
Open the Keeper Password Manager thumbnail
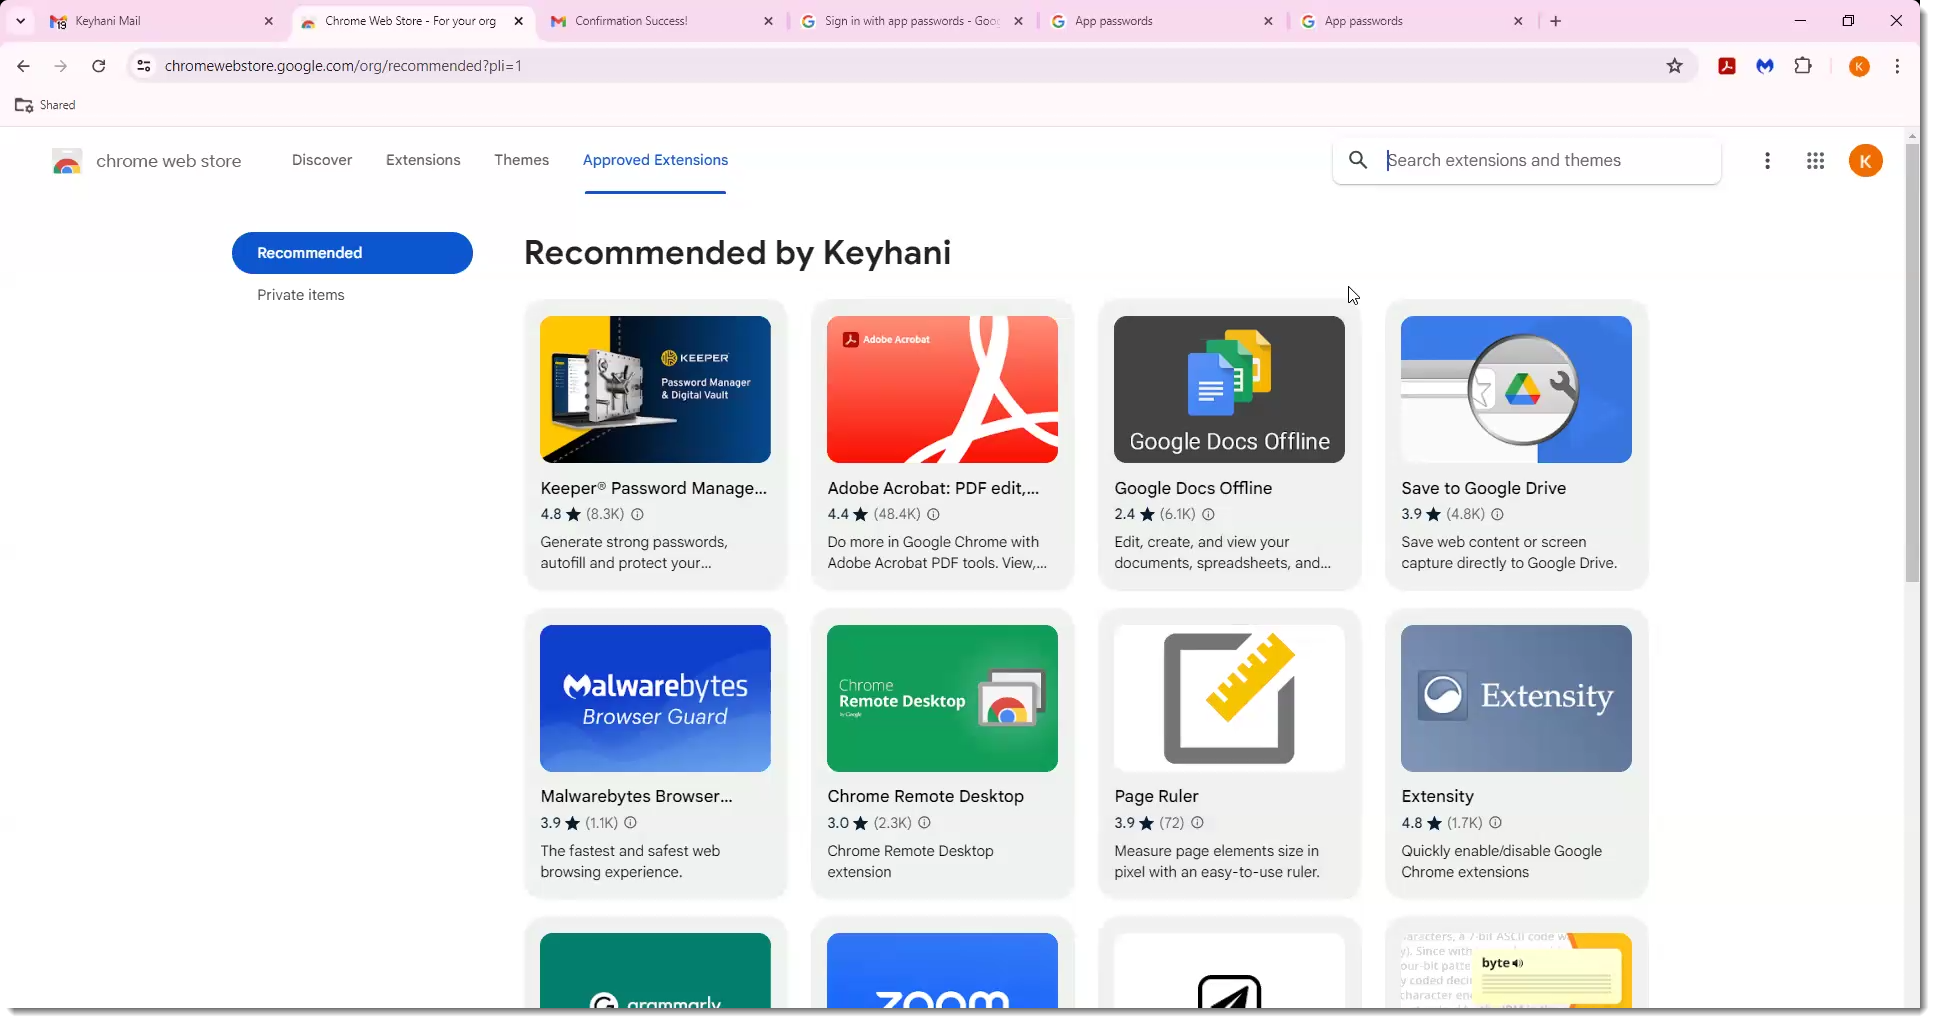pos(655,390)
